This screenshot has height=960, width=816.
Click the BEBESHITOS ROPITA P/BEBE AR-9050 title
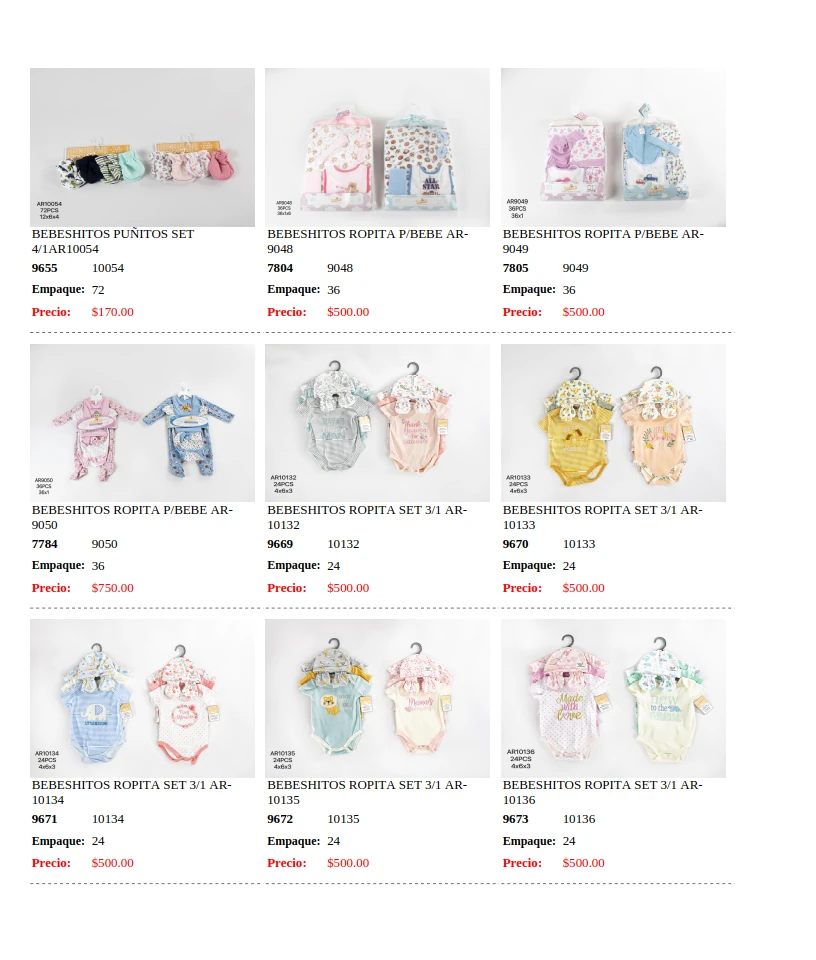click(x=132, y=517)
